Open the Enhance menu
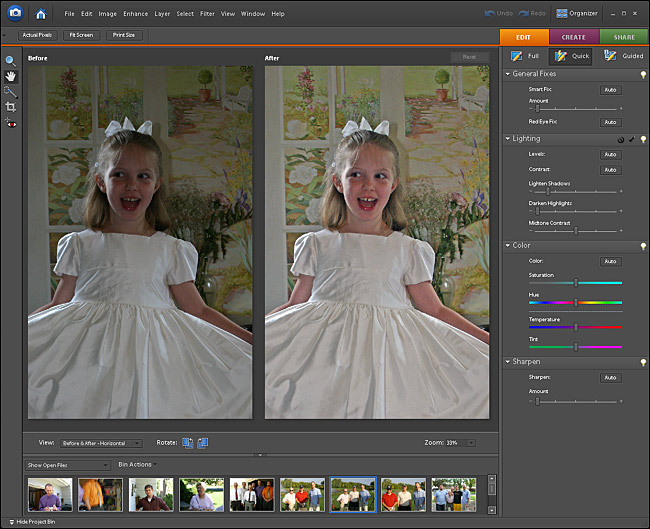This screenshot has height=529, width=650. (135, 14)
